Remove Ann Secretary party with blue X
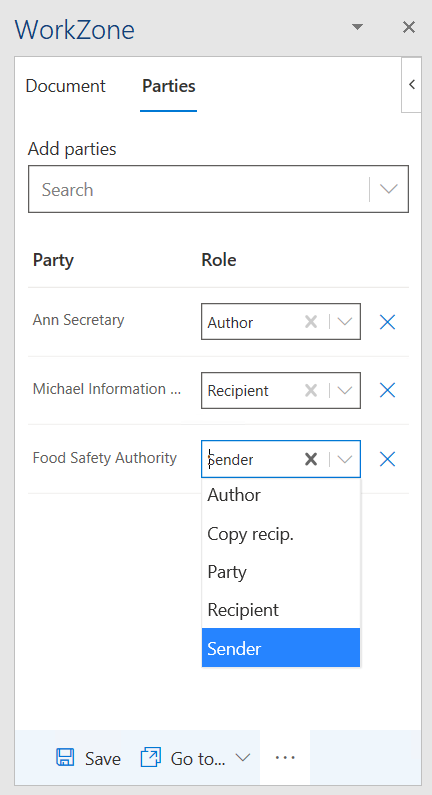The height and width of the screenshot is (795, 432). (x=387, y=322)
